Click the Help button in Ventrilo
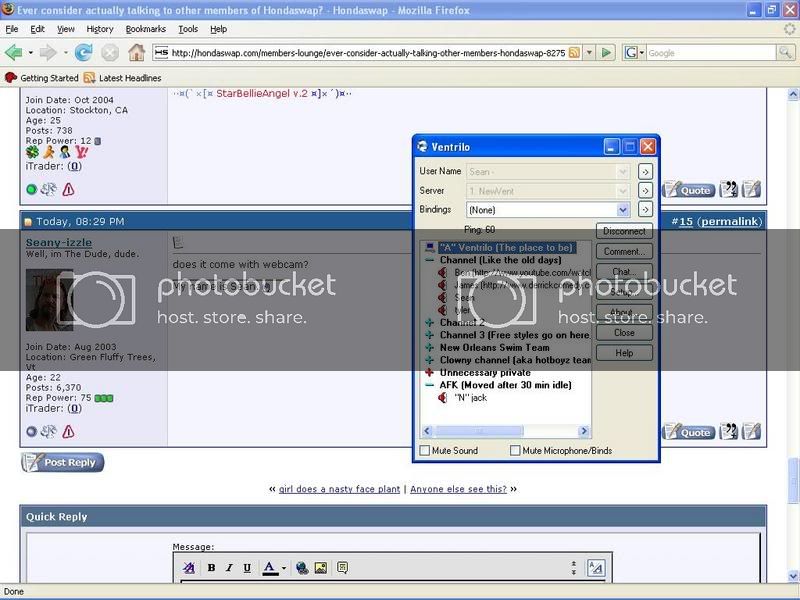The width and height of the screenshot is (800, 600). tap(624, 353)
